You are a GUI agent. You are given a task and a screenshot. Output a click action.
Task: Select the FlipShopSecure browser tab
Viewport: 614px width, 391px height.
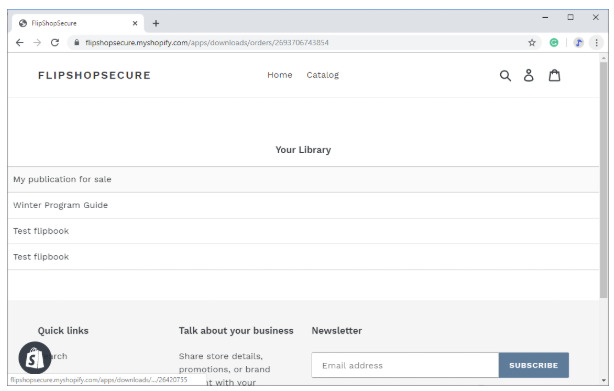78,23
